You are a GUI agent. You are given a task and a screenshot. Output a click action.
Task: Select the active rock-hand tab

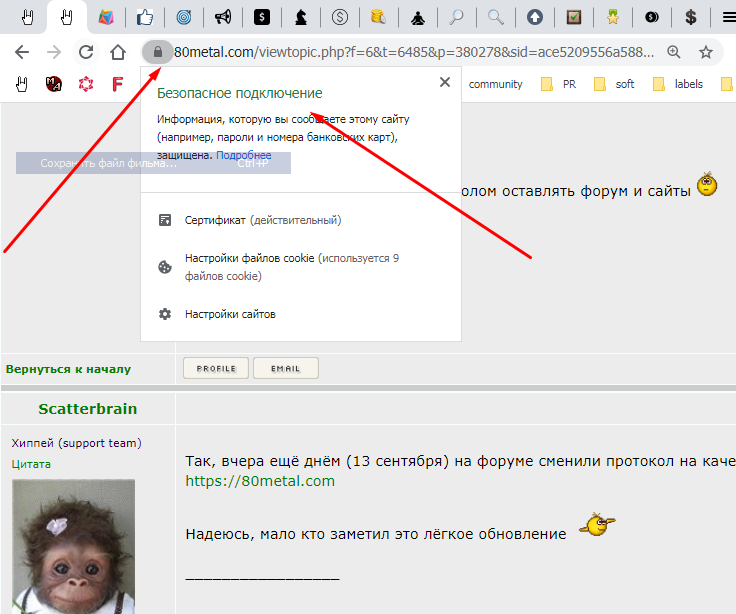pos(67,17)
